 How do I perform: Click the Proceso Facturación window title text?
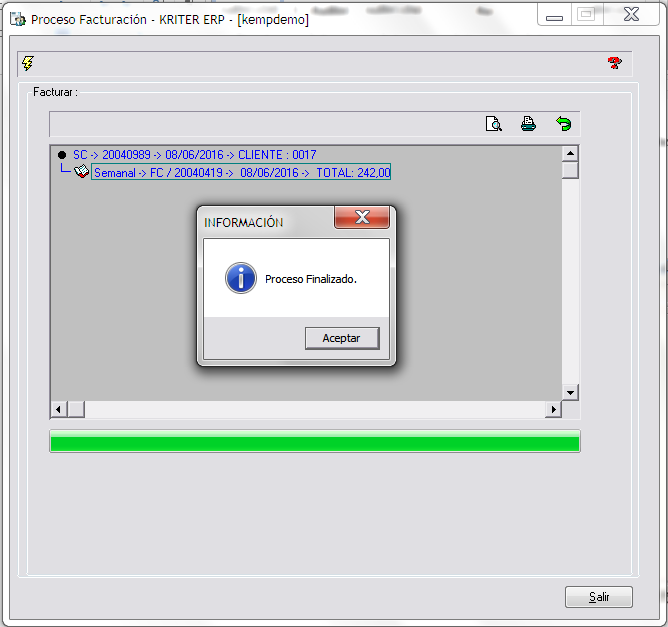(x=170, y=20)
